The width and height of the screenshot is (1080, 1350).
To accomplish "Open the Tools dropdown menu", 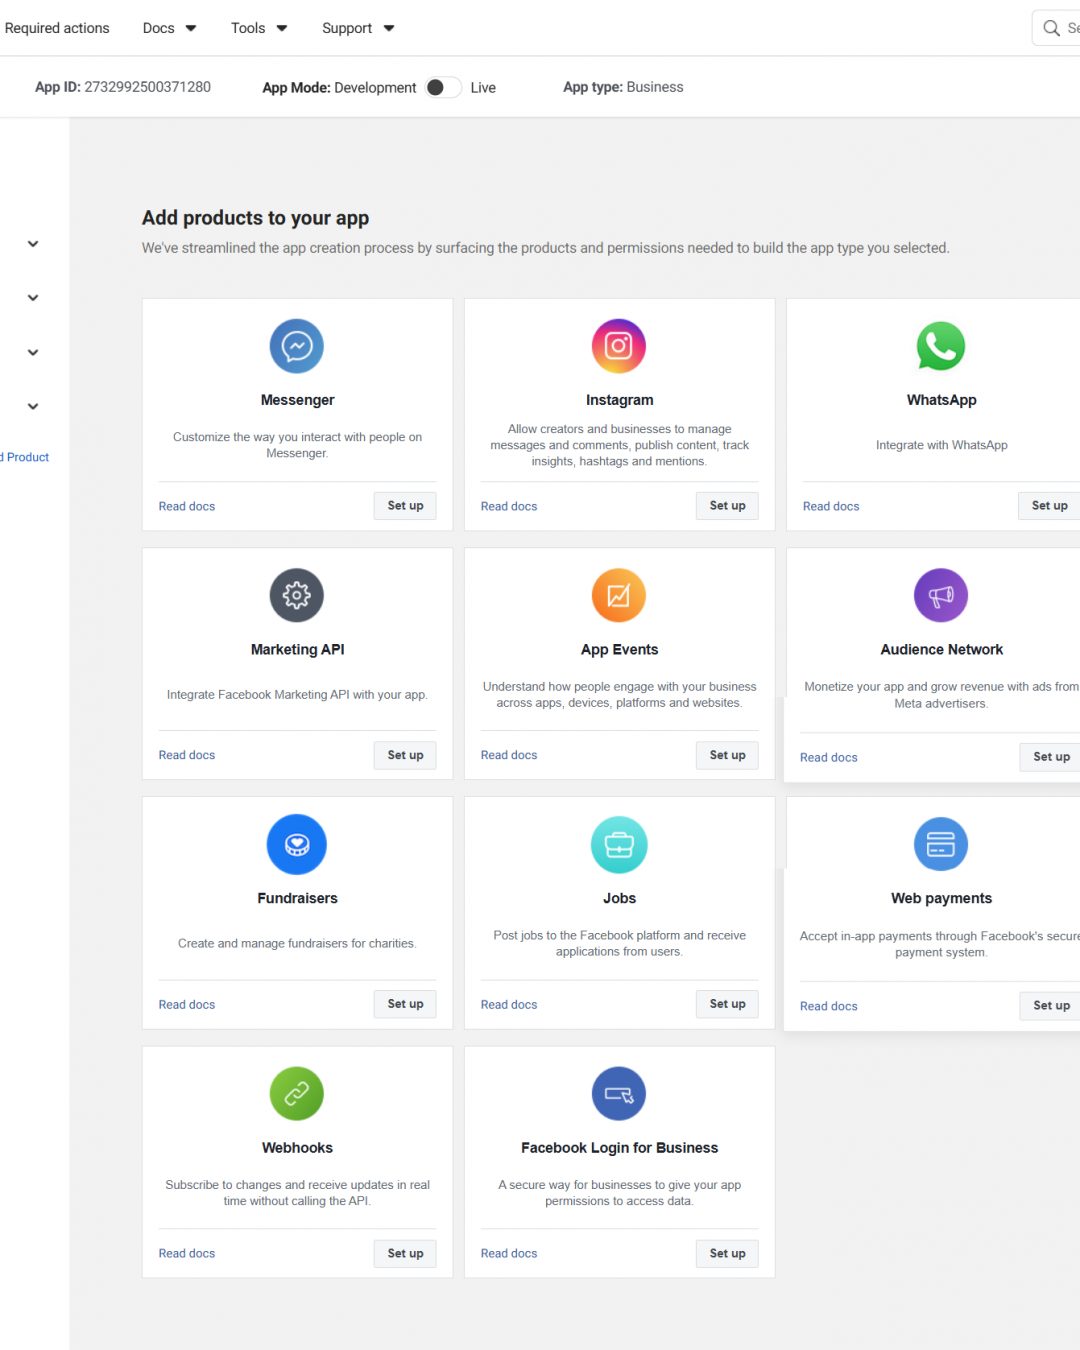I will (259, 28).
